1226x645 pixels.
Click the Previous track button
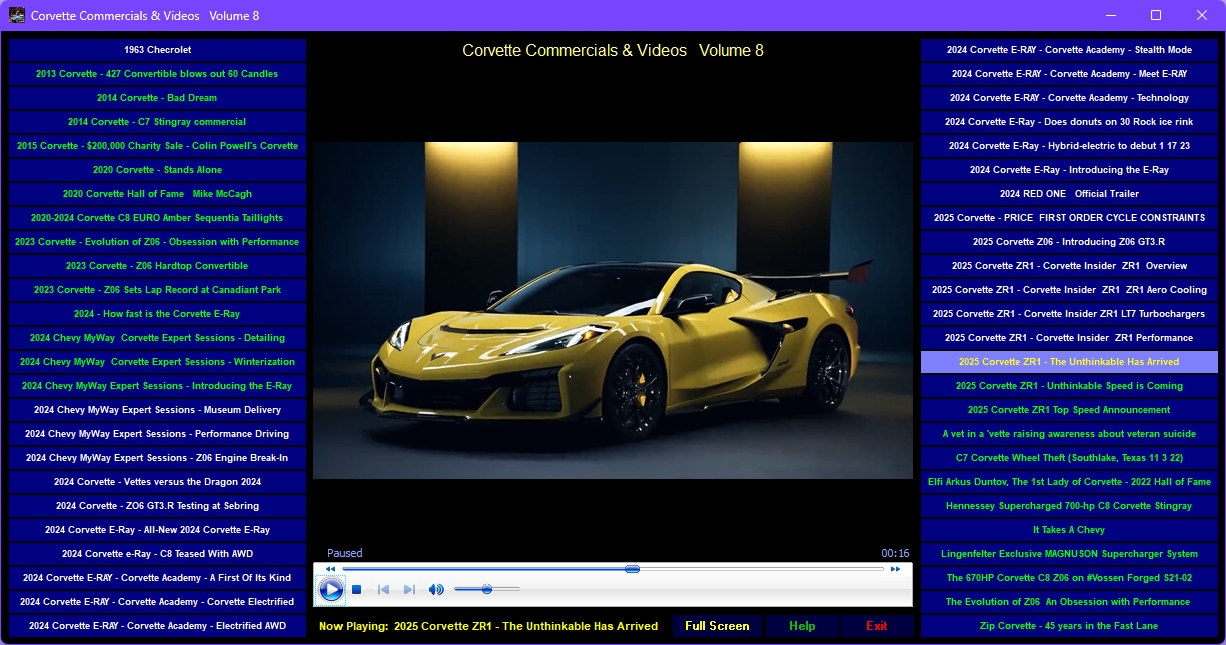pos(383,590)
